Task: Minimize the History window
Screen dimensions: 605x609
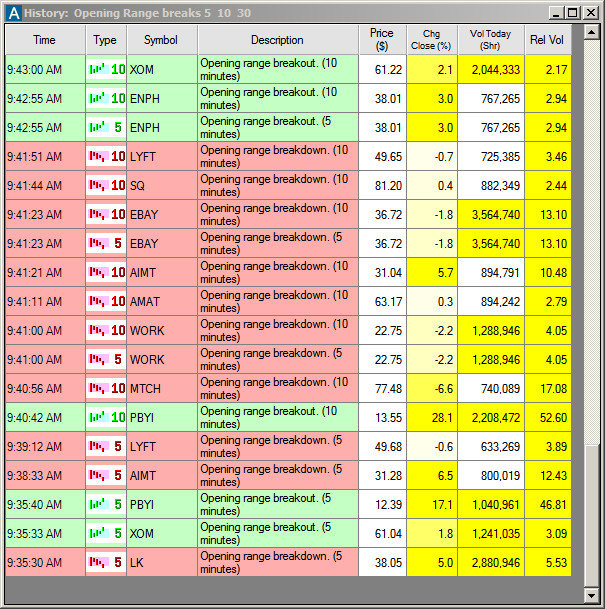Action: tap(556, 13)
